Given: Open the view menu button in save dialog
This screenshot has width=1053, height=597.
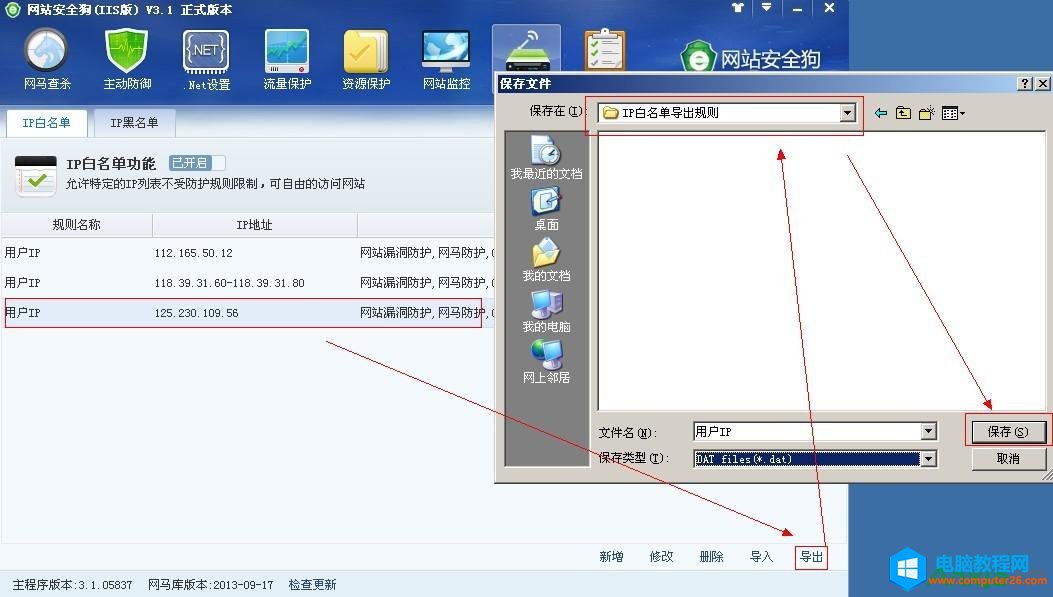Looking at the screenshot, I should pos(953,113).
